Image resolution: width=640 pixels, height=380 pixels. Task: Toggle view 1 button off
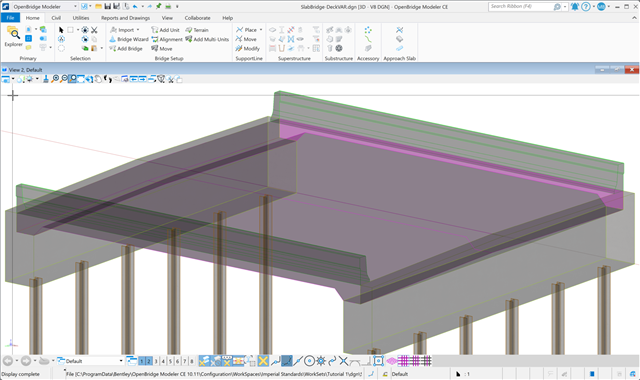tap(142, 361)
